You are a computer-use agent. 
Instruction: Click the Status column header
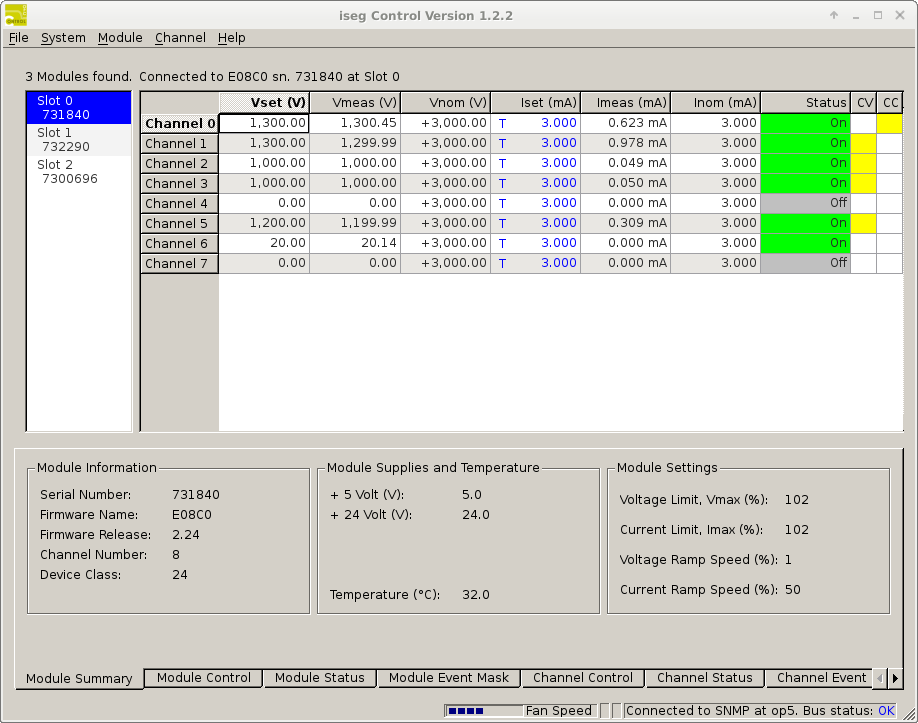click(x=806, y=102)
